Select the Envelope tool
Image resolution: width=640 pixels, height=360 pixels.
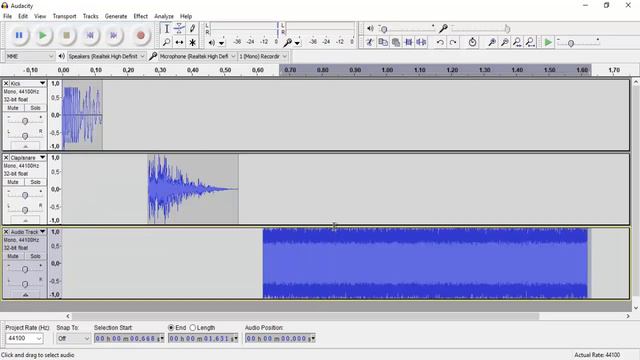pyautogui.click(x=179, y=29)
